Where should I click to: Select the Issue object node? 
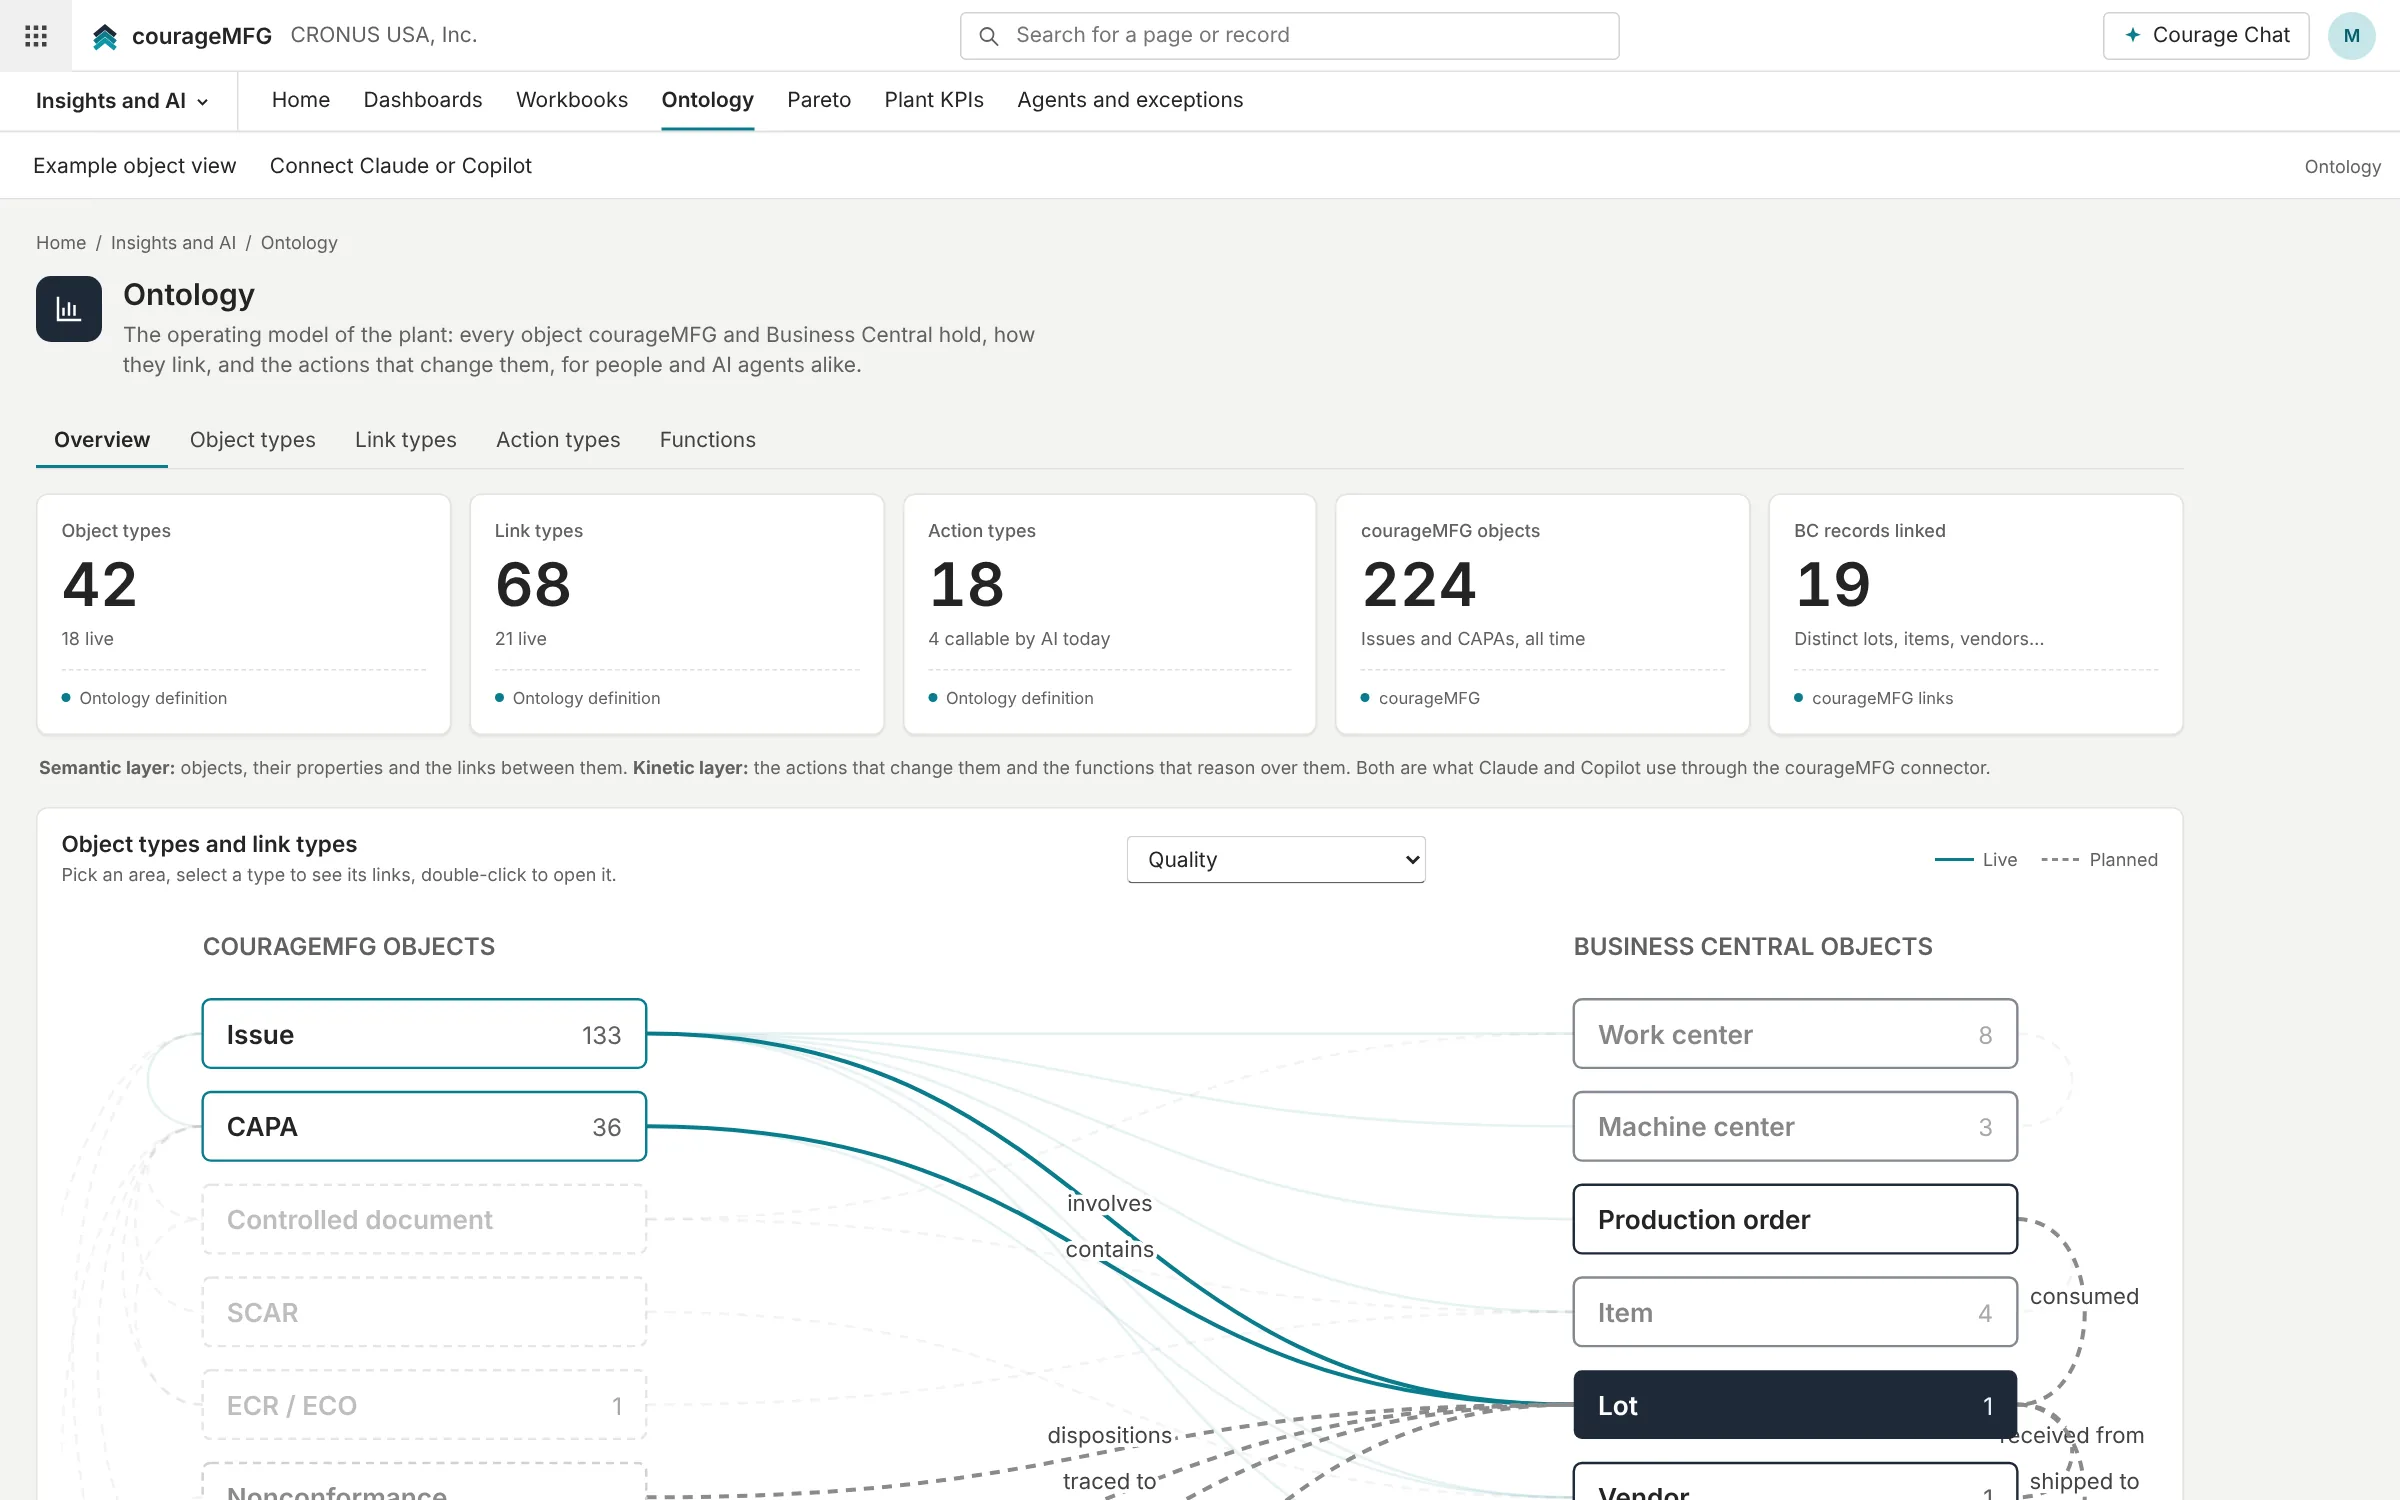(424, 1034)
